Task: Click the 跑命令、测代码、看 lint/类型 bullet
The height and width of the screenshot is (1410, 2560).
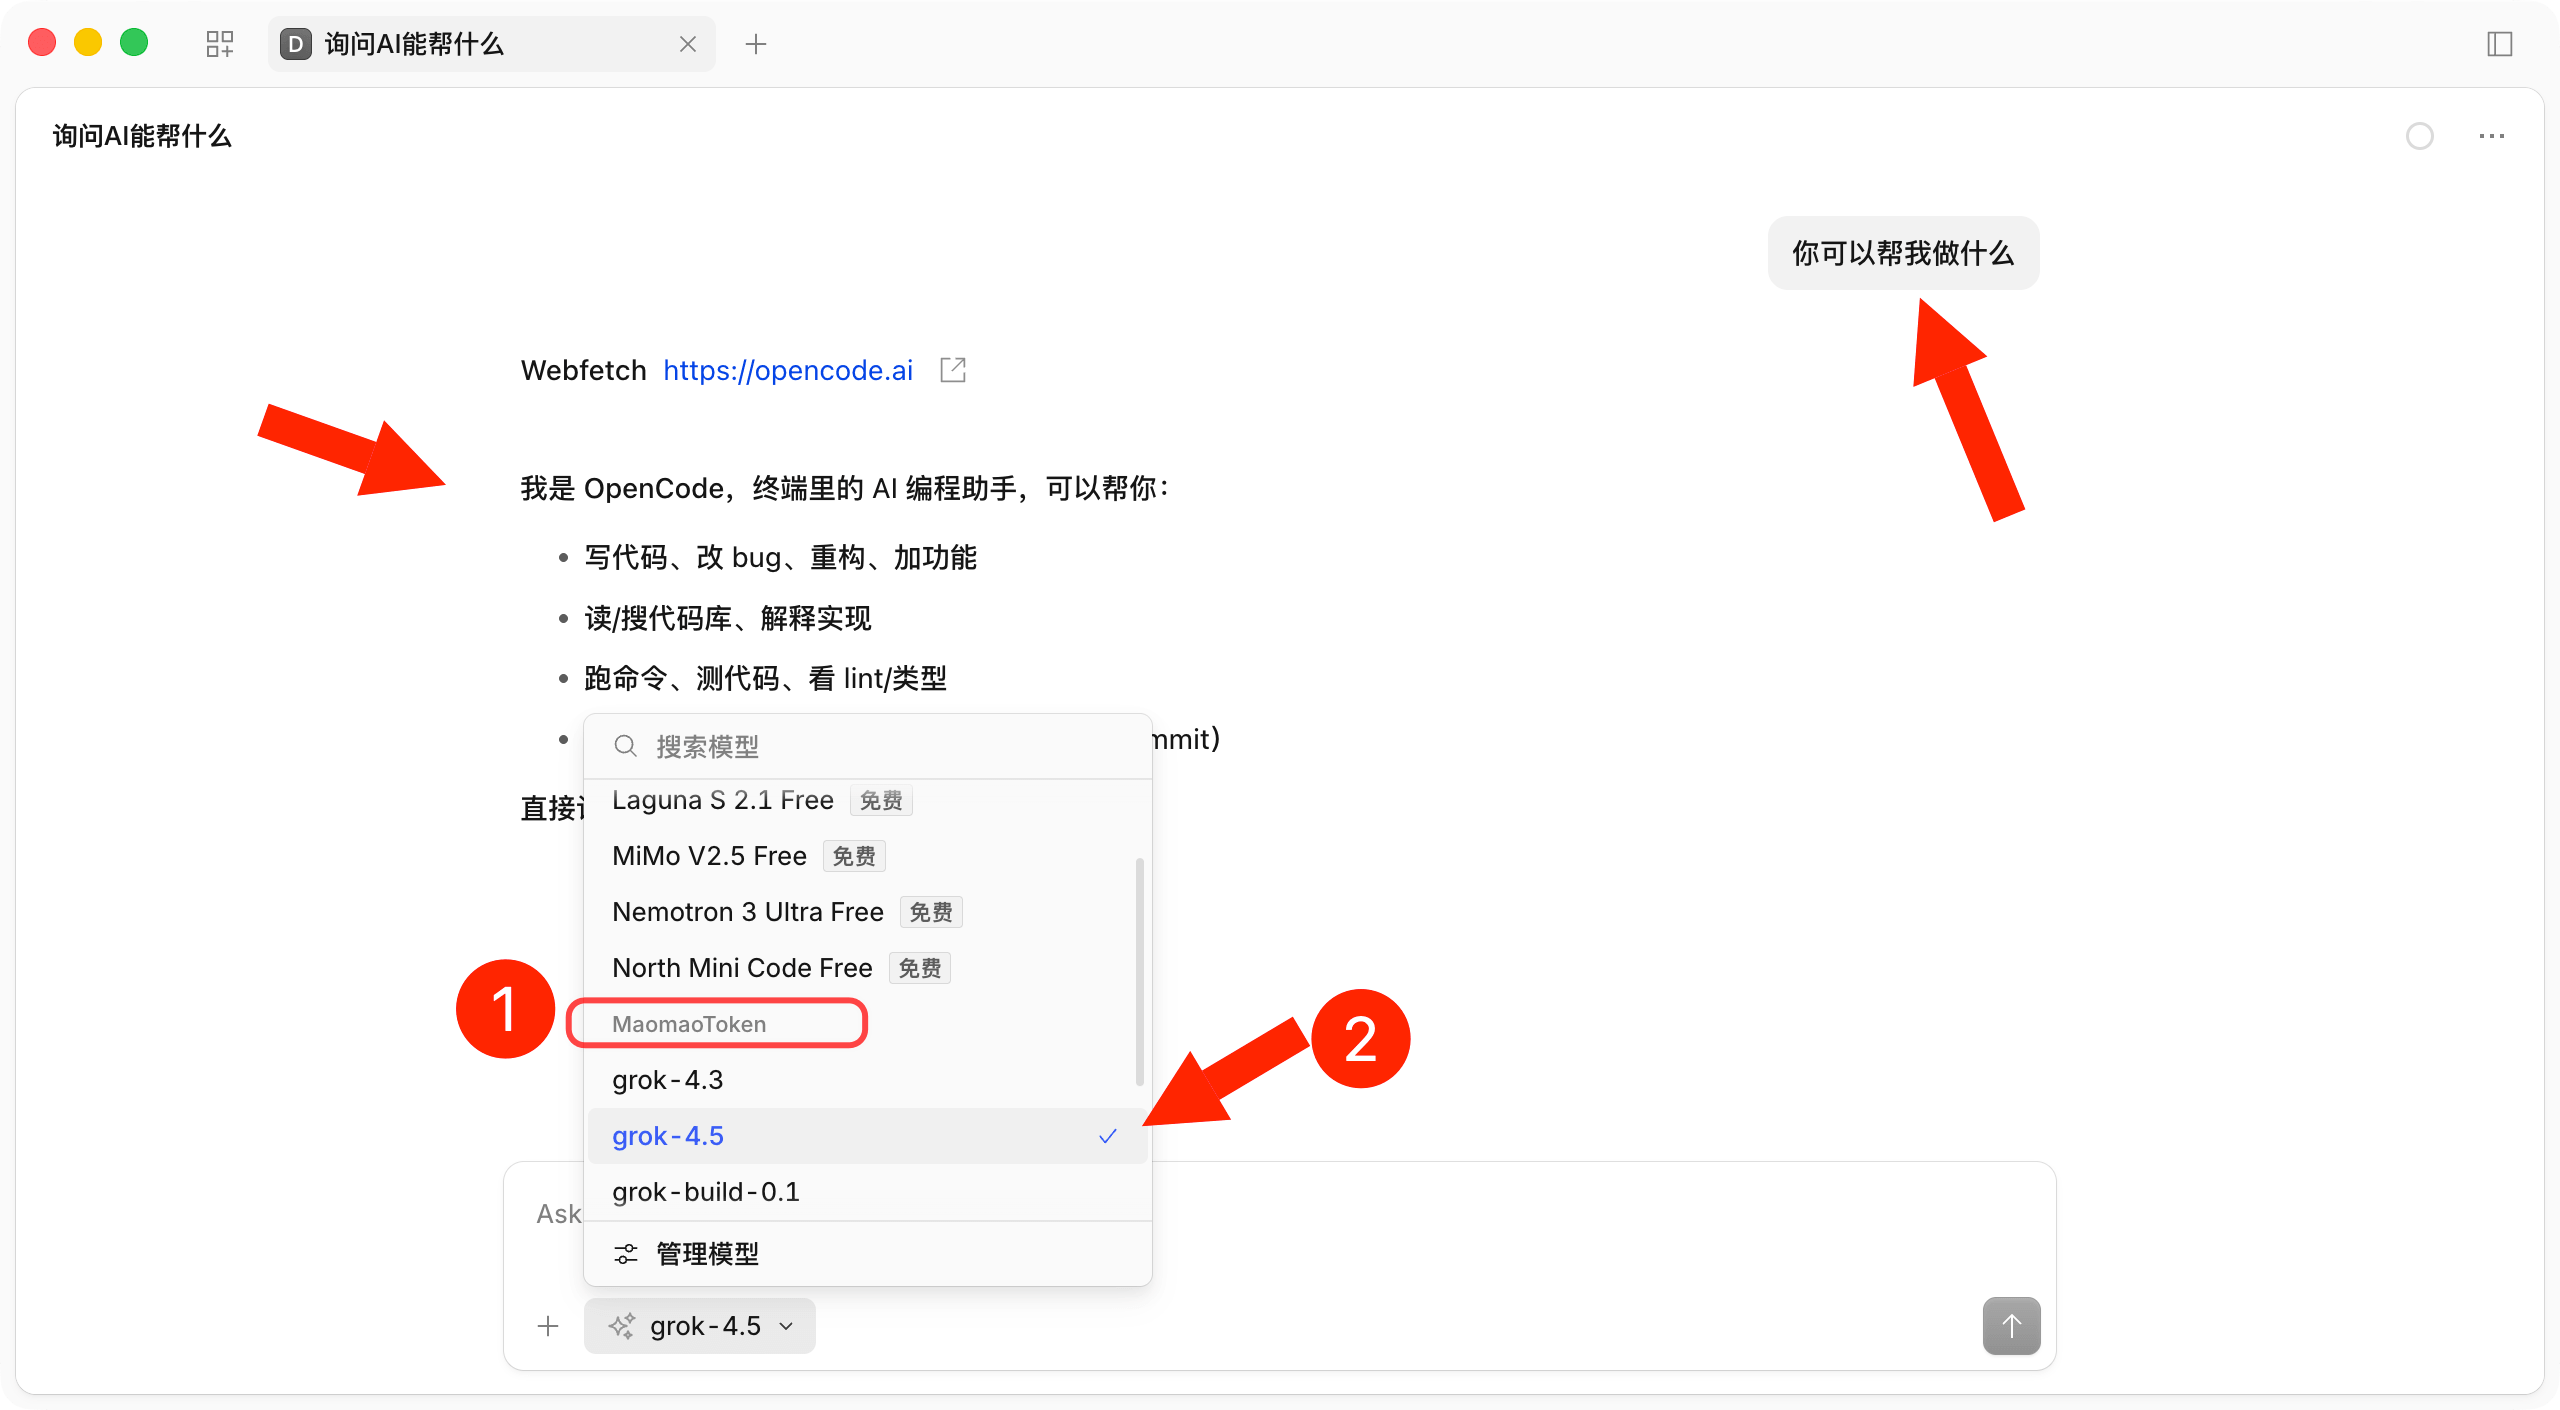Action: coord(765,678)
